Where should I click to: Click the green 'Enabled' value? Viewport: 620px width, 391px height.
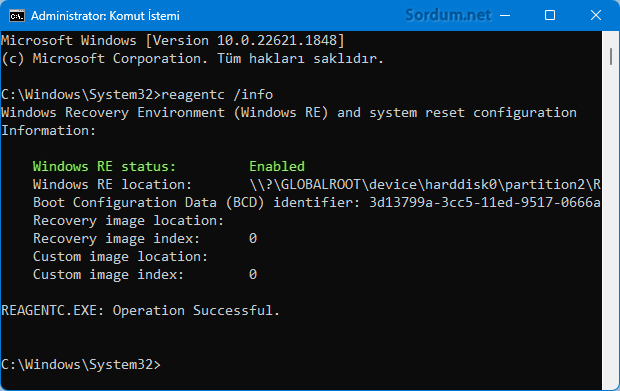click(277, 166)
